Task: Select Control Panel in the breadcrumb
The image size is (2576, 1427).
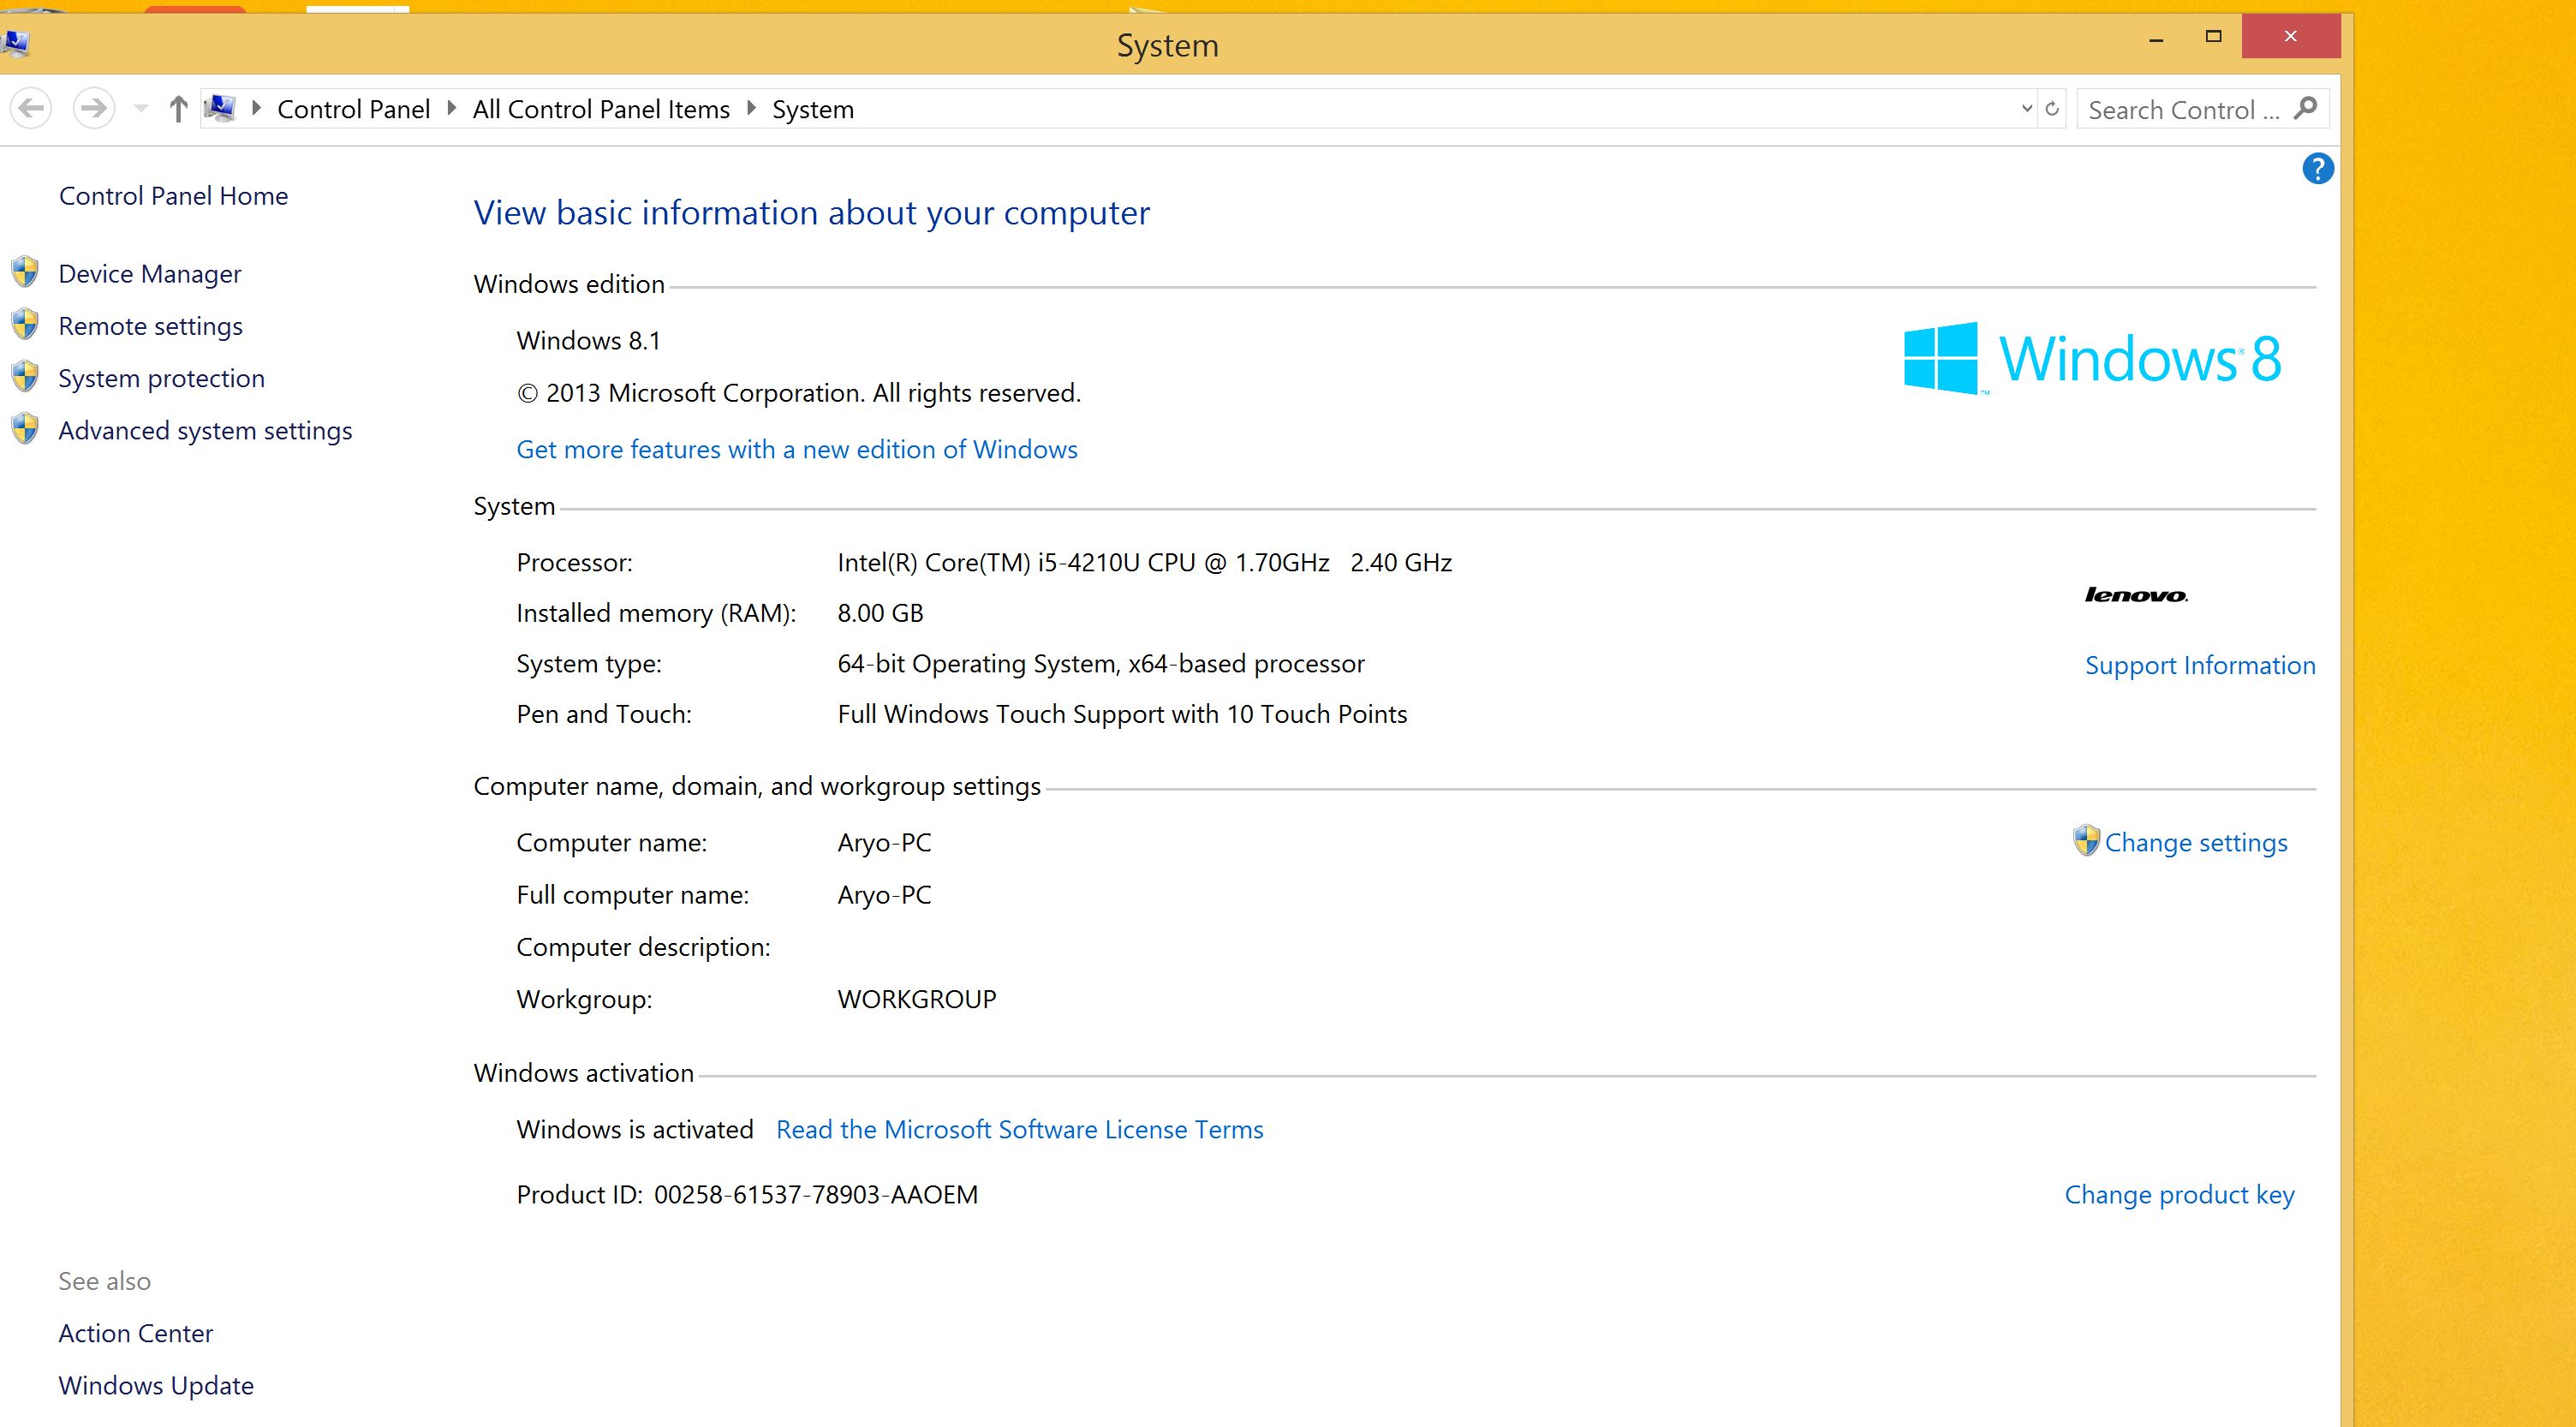Action: click(x=353, y=109)
